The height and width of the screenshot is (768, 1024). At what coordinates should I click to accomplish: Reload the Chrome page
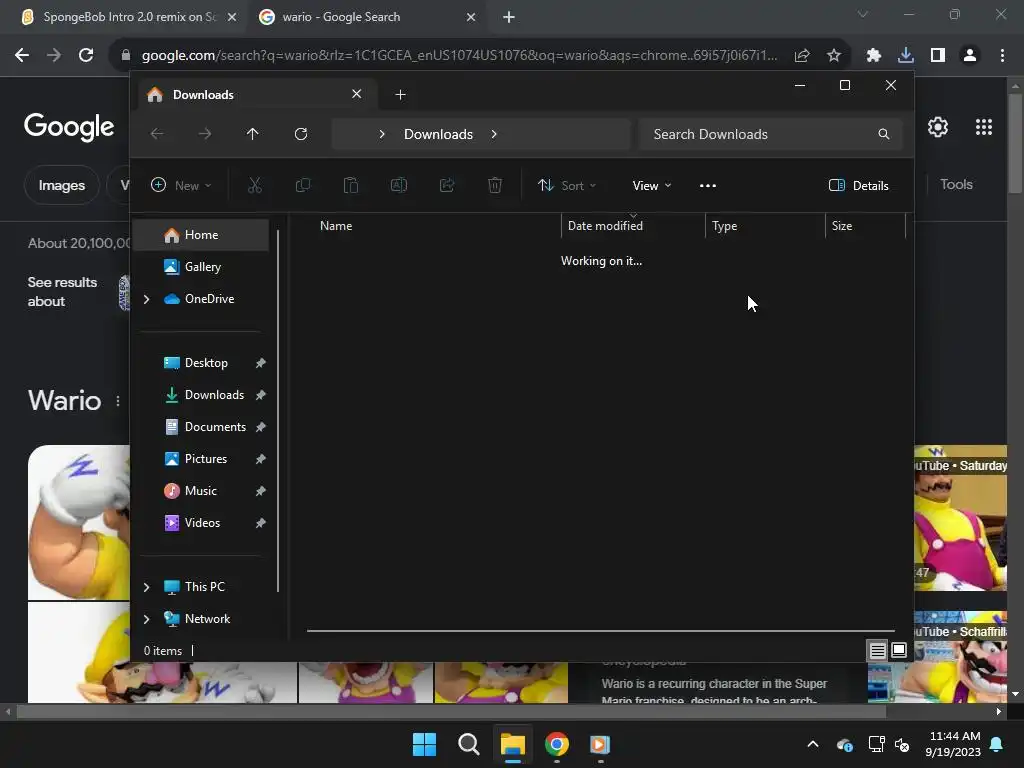tap(86, 55)
